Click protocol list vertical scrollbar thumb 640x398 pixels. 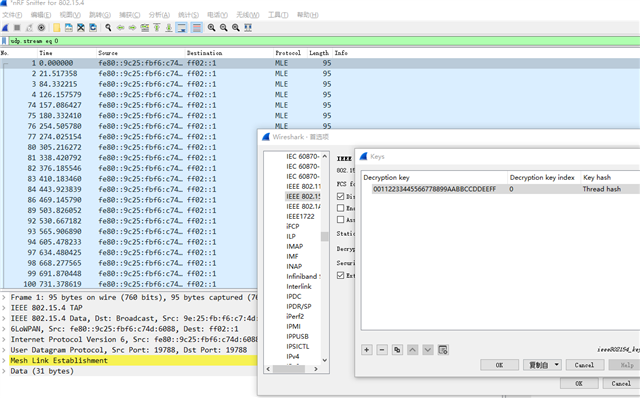point(324,236)
